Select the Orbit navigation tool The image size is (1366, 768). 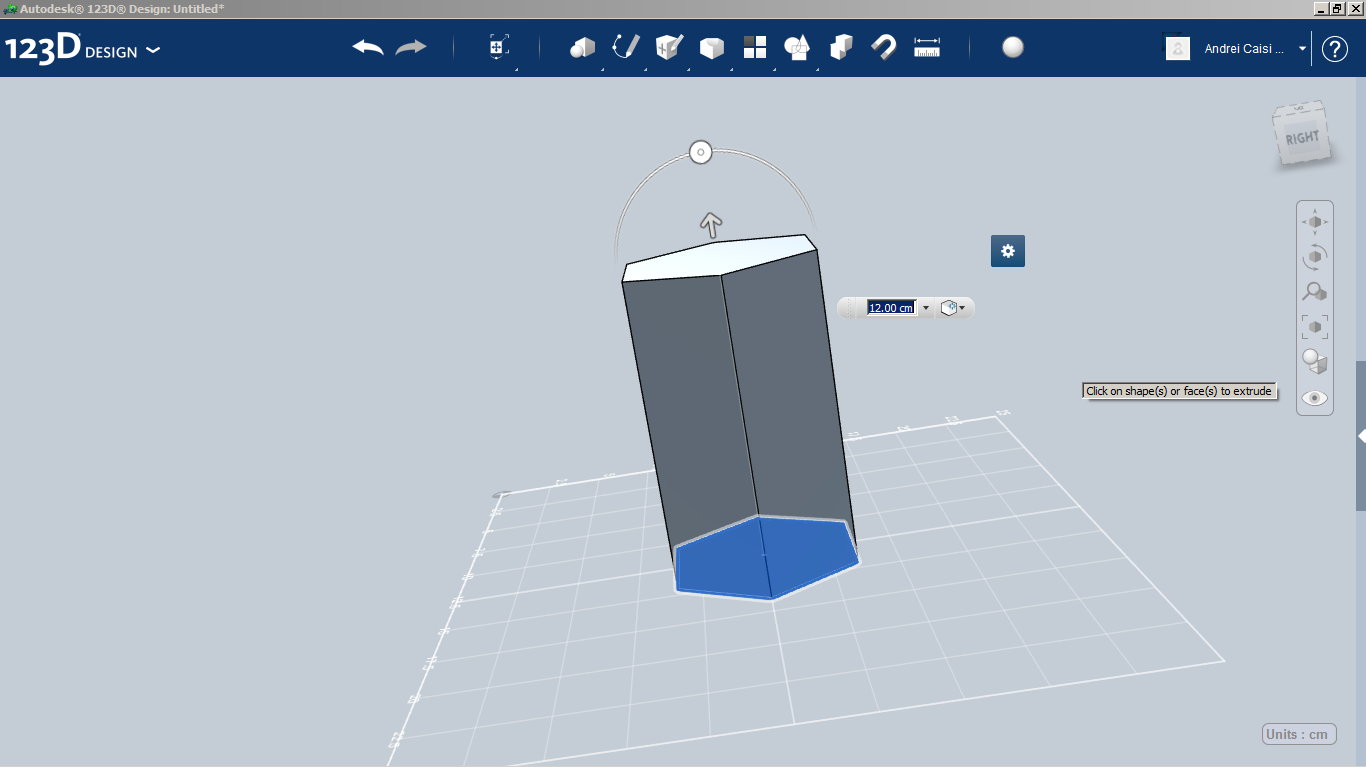tap(1315, 257)
